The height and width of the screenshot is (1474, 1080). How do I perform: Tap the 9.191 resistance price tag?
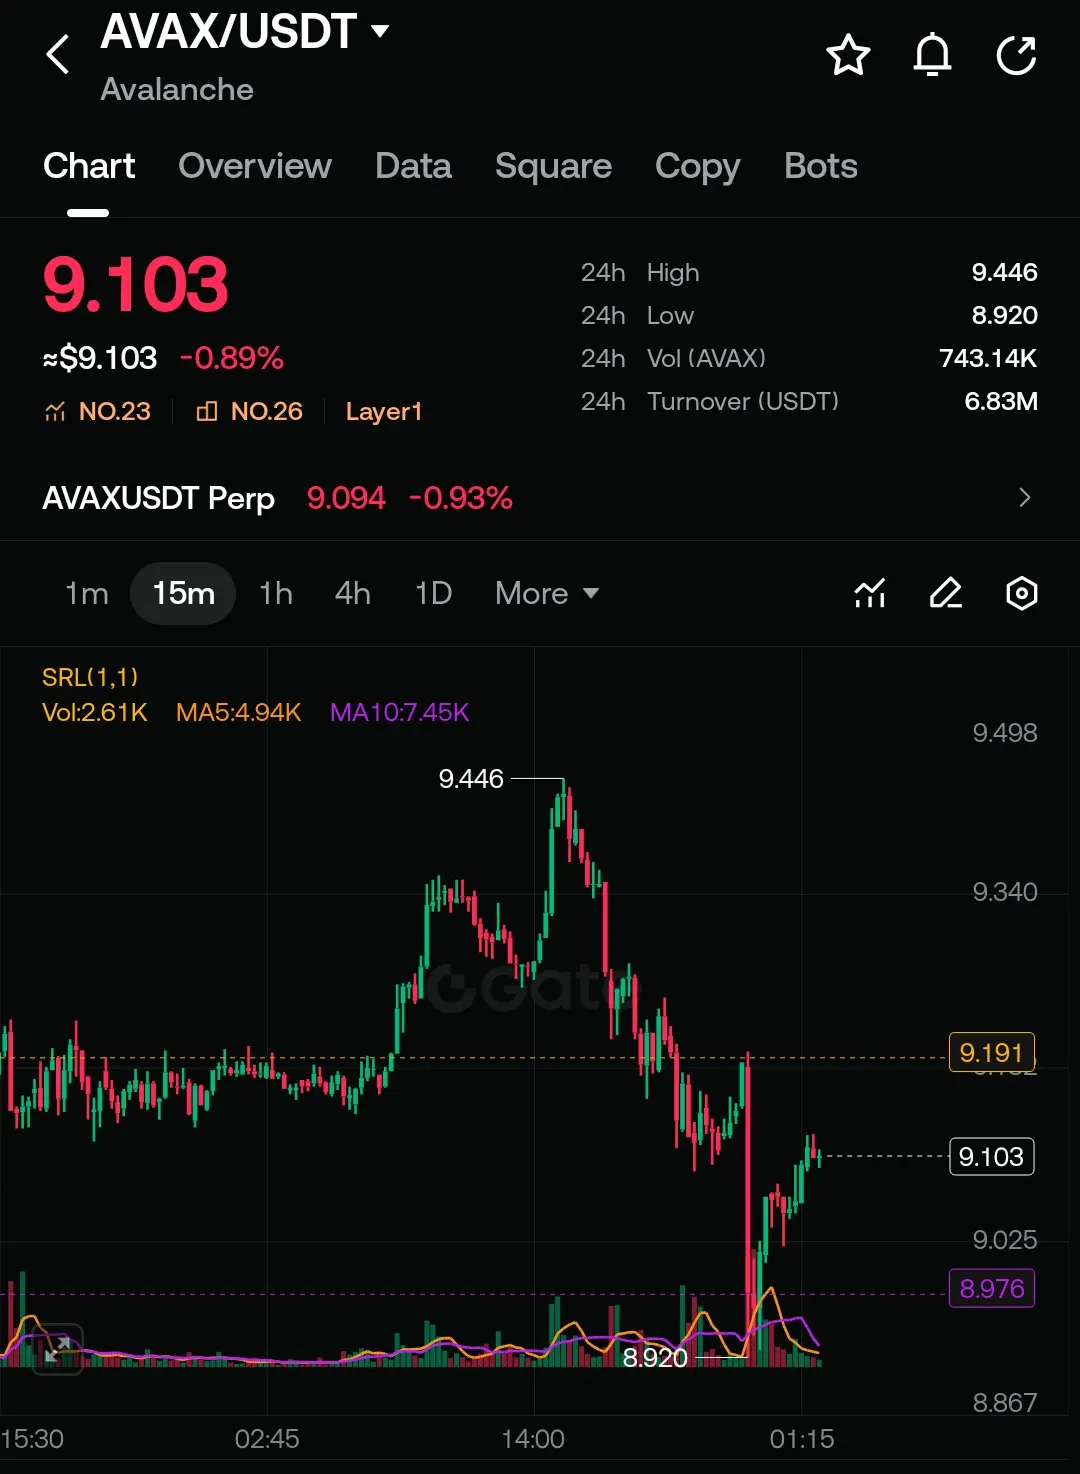click(991, 1053)
